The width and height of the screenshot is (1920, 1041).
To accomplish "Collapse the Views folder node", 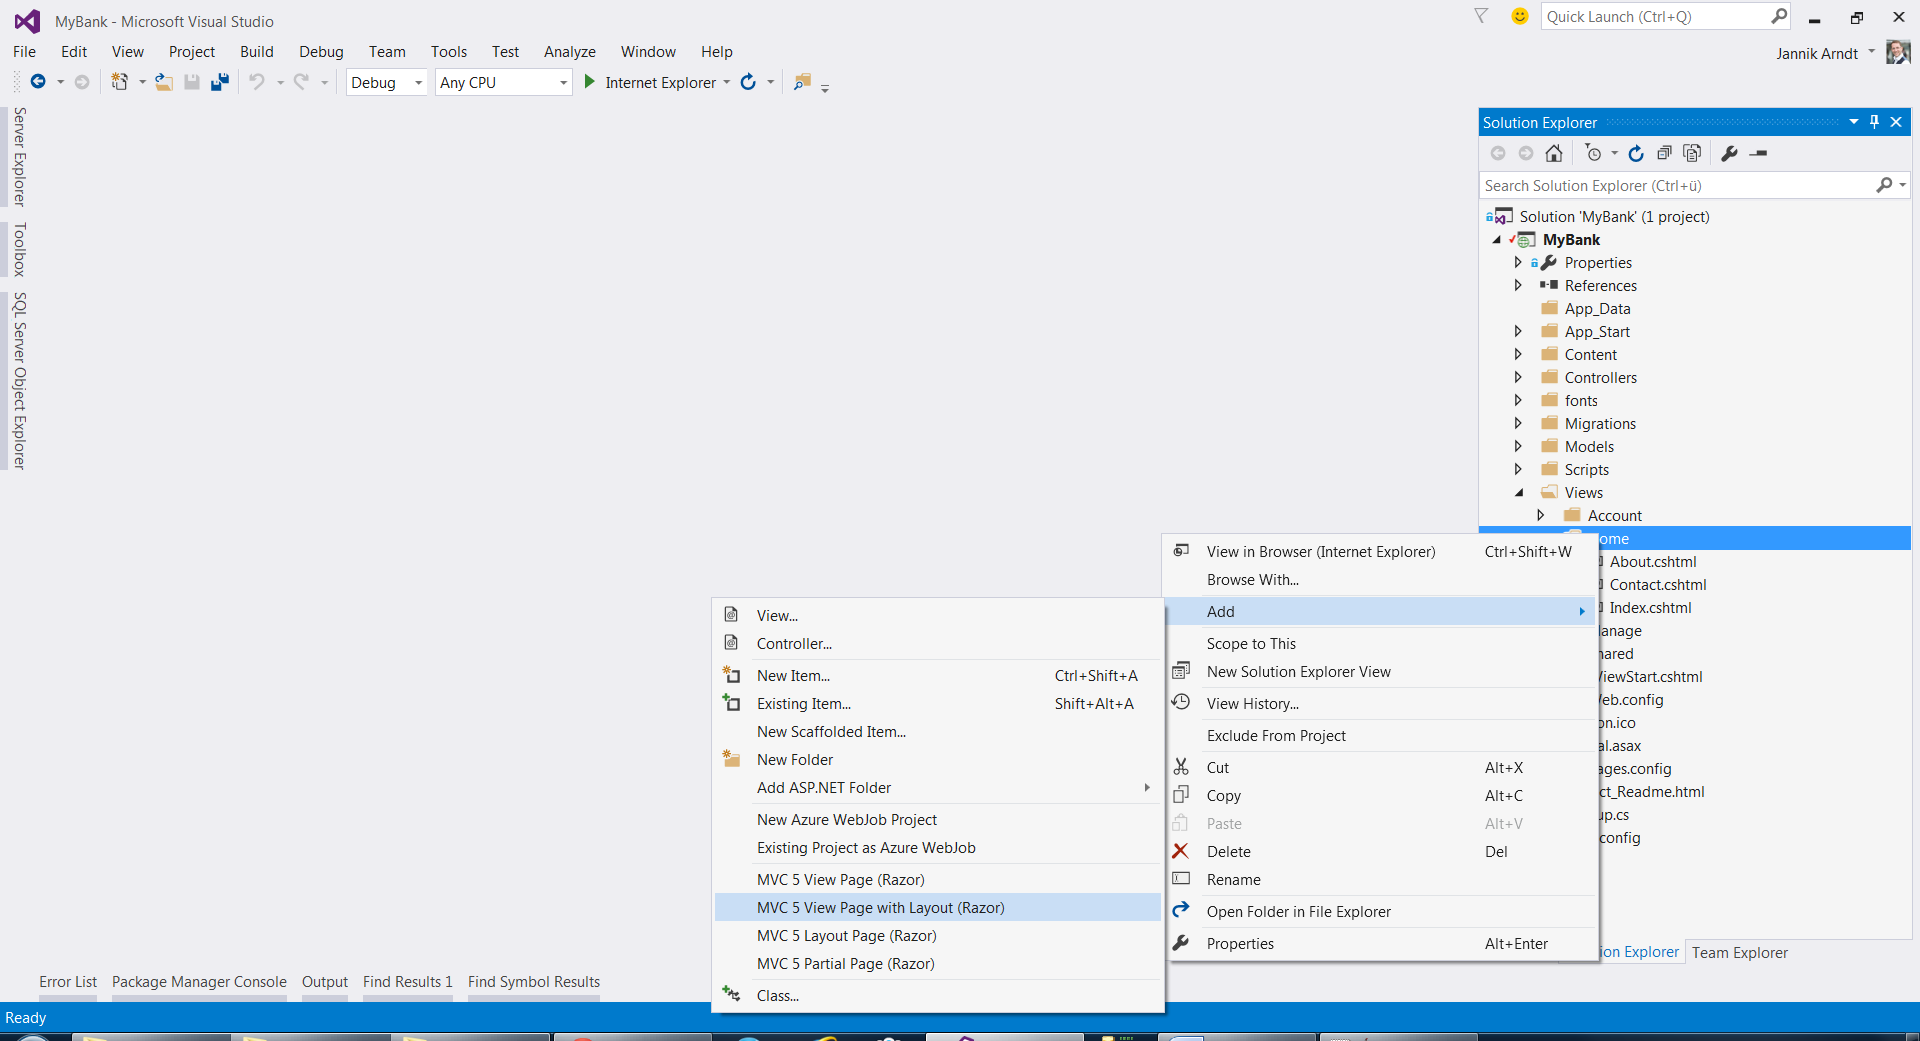I will (1519, 492).
